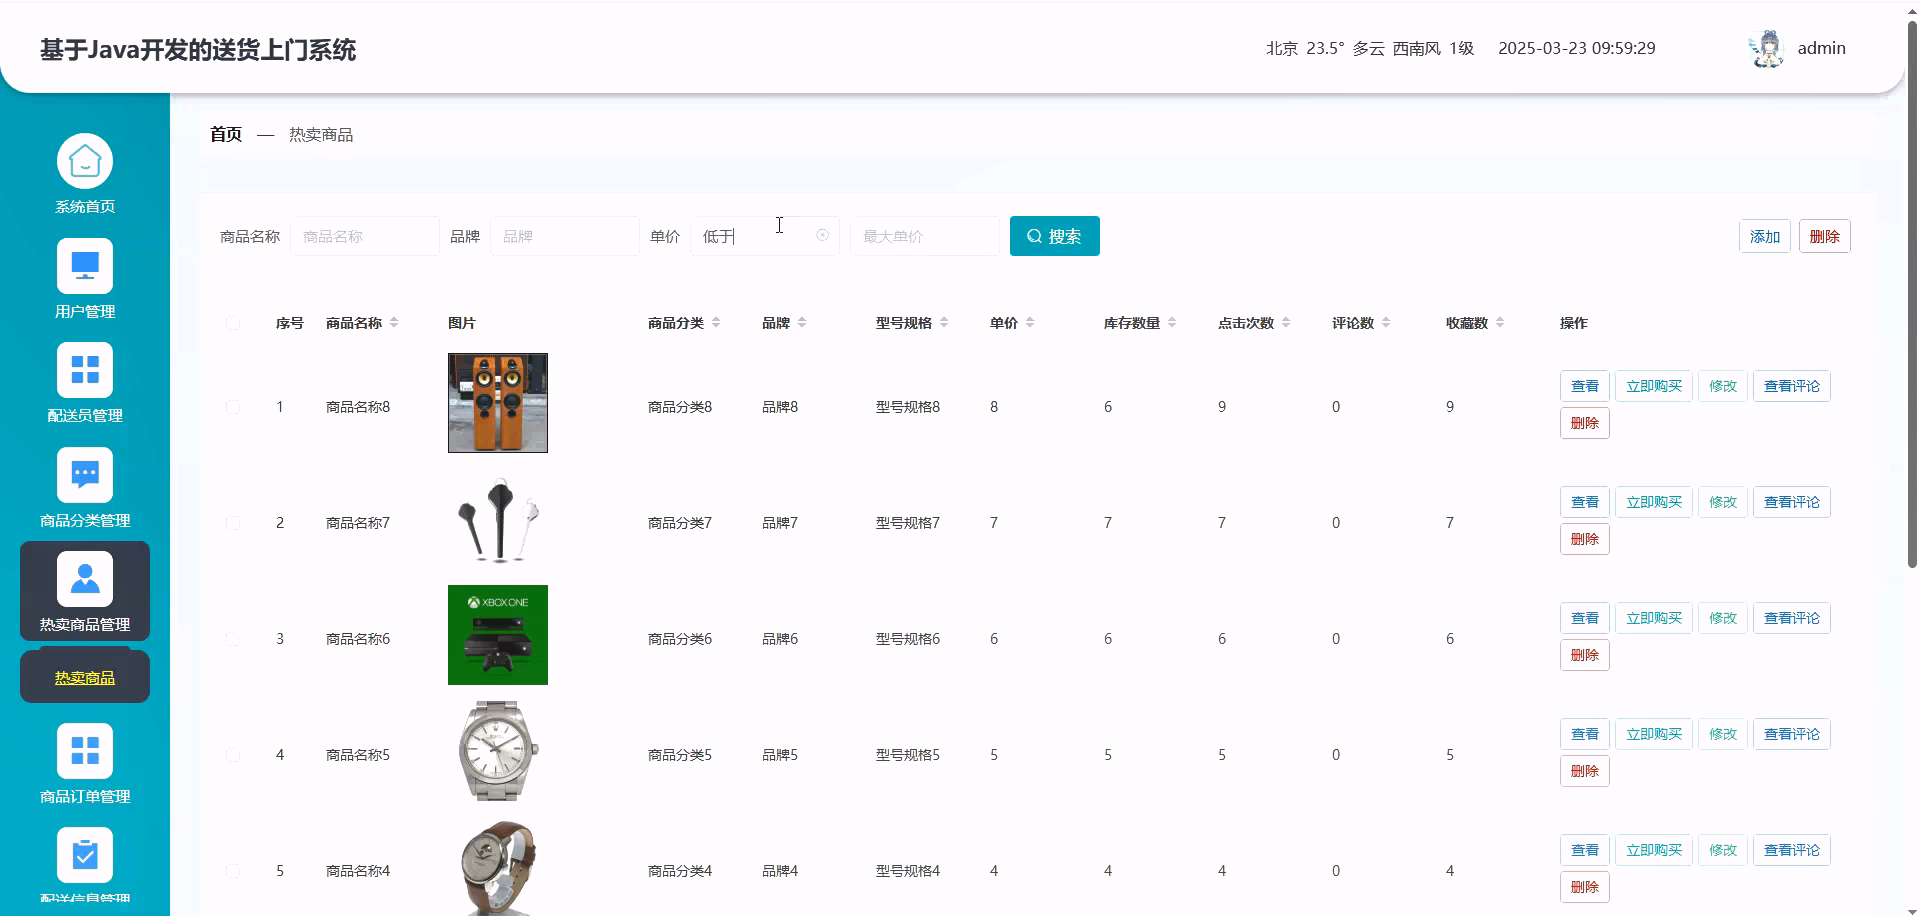This screenshot has width=1920, height=916.
Task: Open the bluetooth earphones product image
Action: point(498,519)
